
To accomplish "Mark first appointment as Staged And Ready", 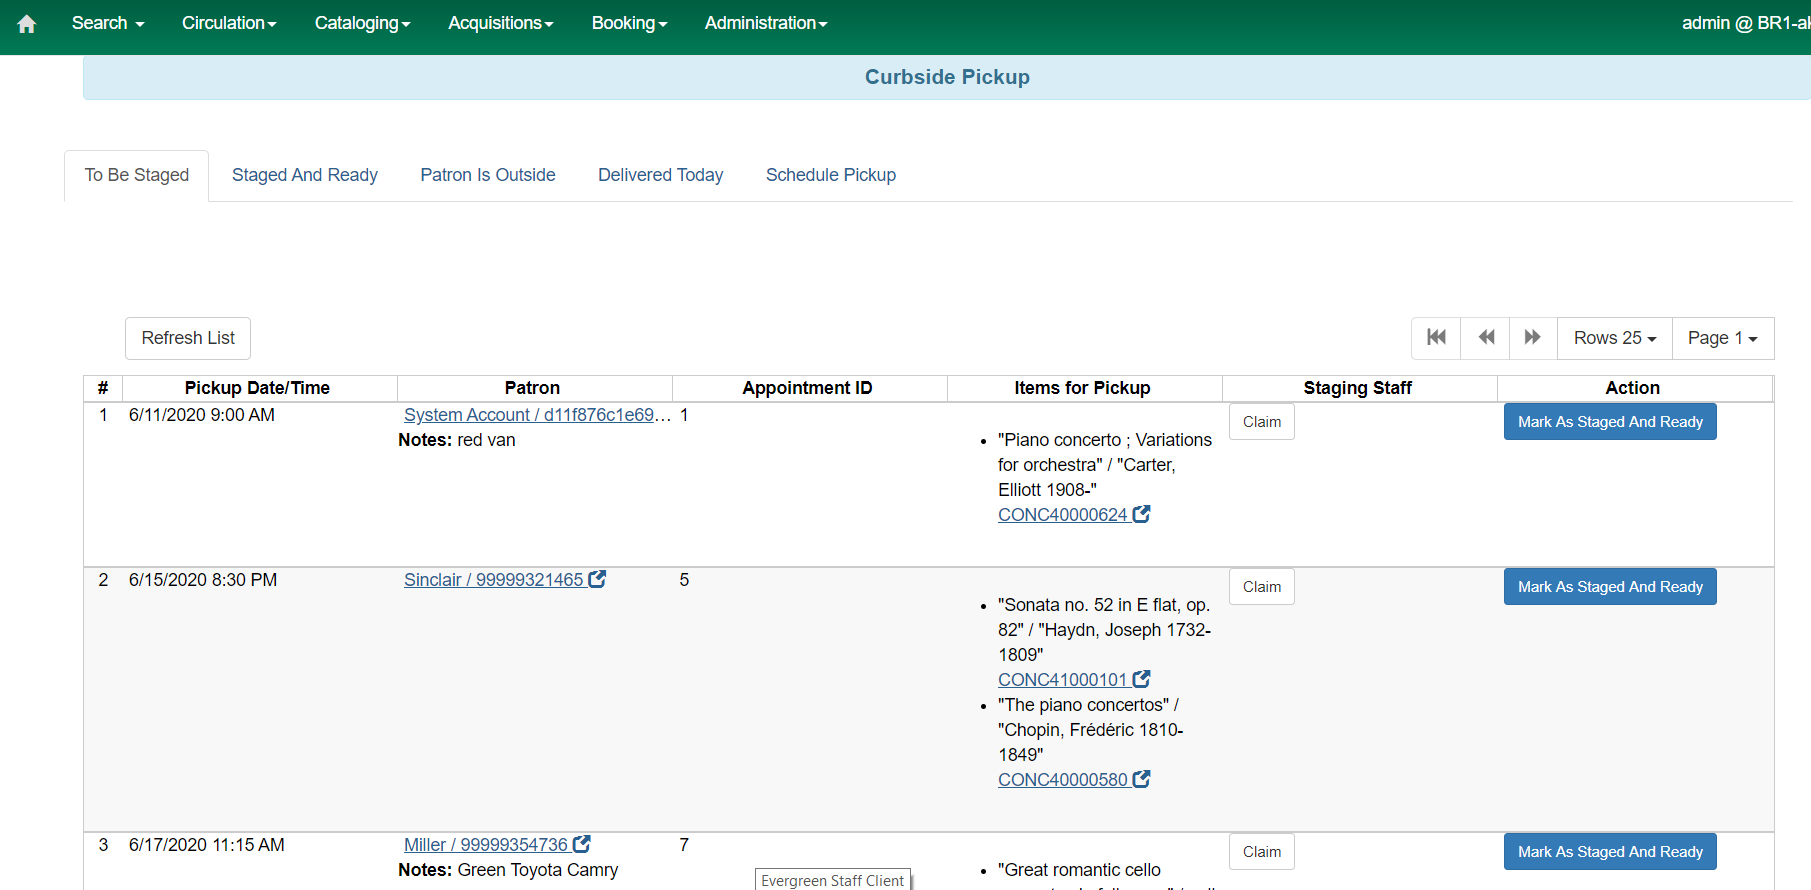I will pyautogui.click(x=1609, y=422).
